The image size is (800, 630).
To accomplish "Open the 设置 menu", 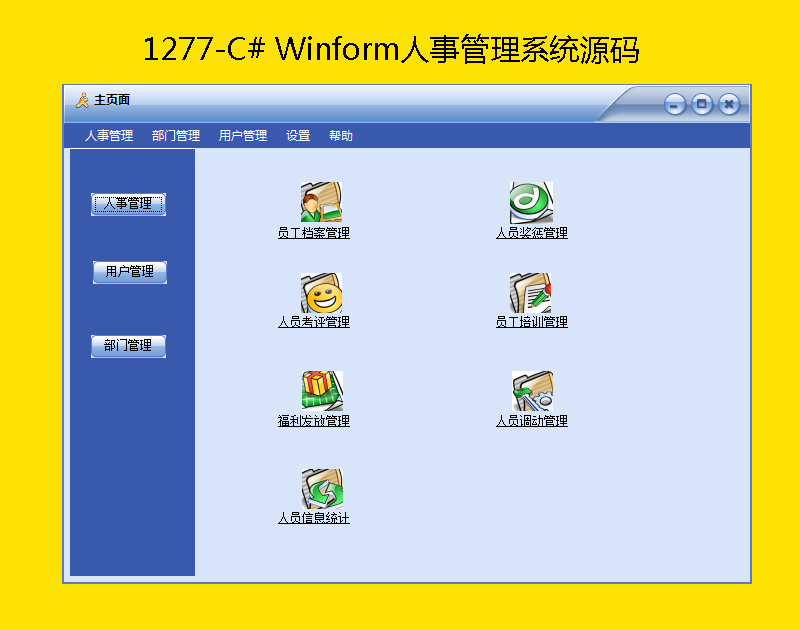I will (298, 136).
